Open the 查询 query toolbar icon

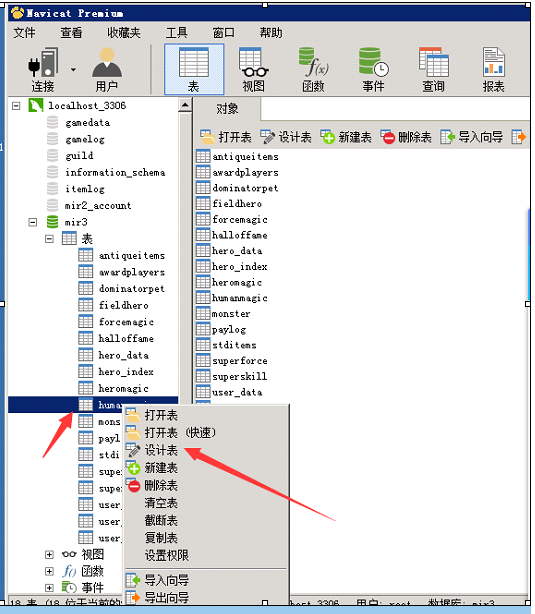tap(433, 70)
